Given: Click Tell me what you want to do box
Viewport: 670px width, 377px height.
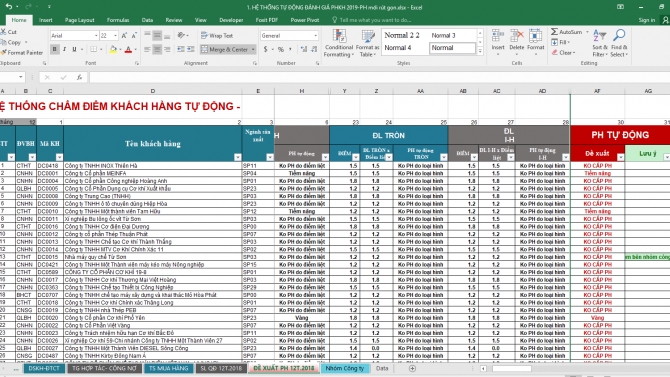Looking at the screenshot, I should pos(372,20).
